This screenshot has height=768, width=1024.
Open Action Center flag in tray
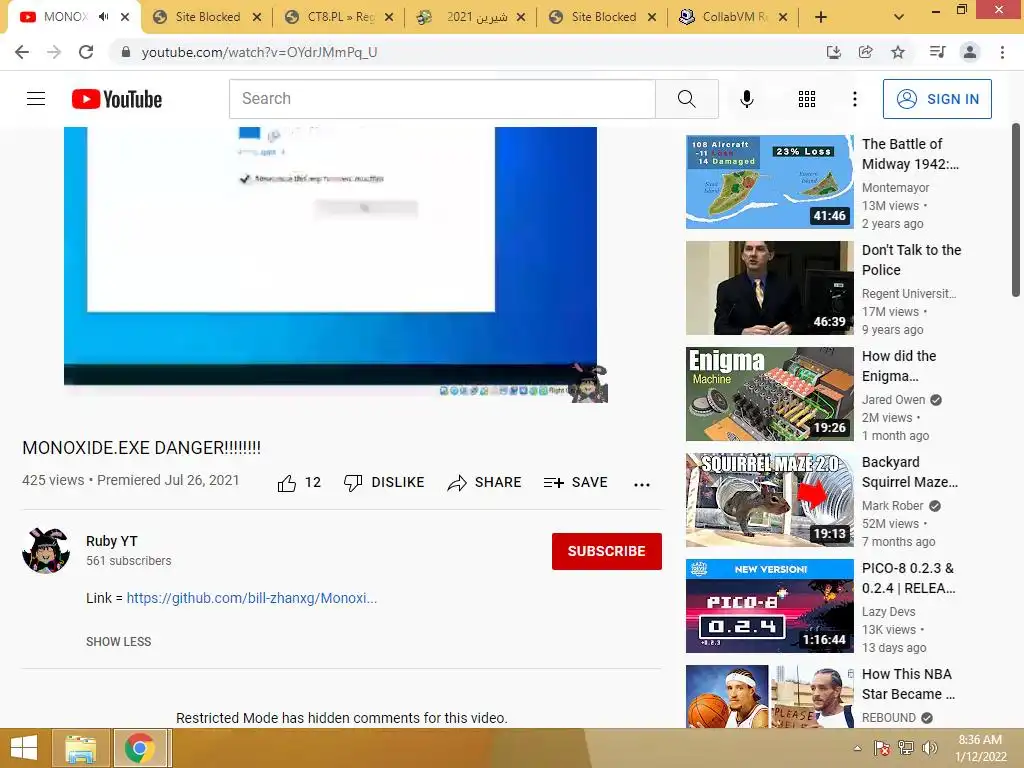pos(882,748)
